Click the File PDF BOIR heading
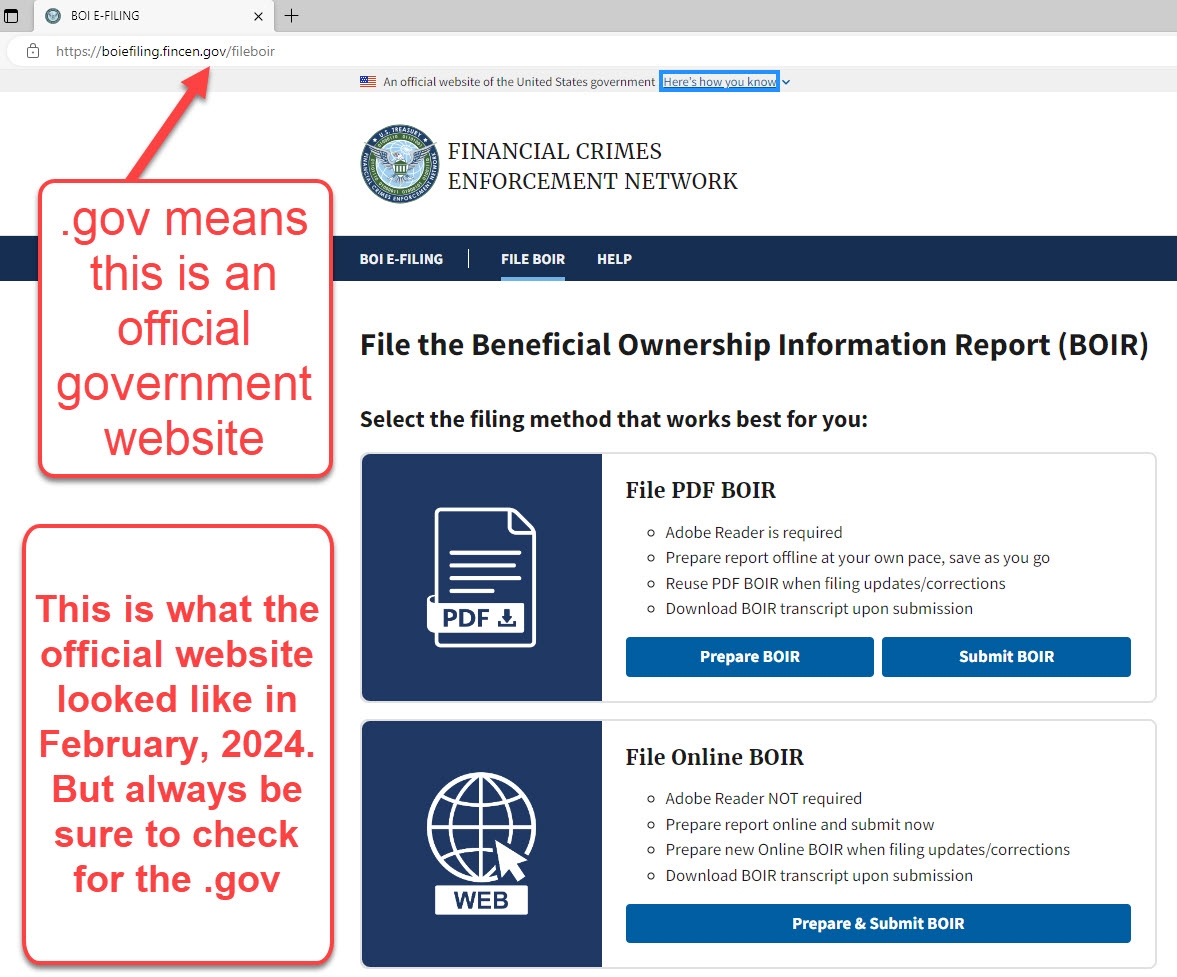Screen dimensions: 1177x977 (x=701, y=490)
